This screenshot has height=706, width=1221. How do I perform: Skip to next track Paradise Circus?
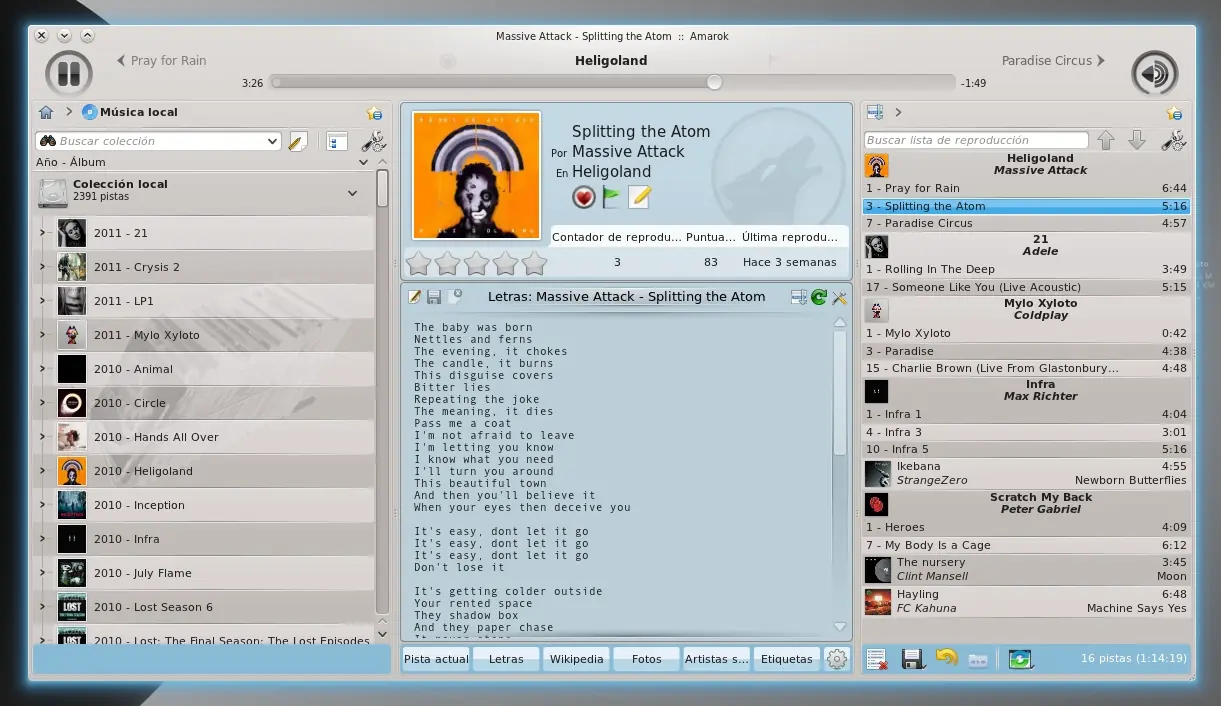[1053, 61]
